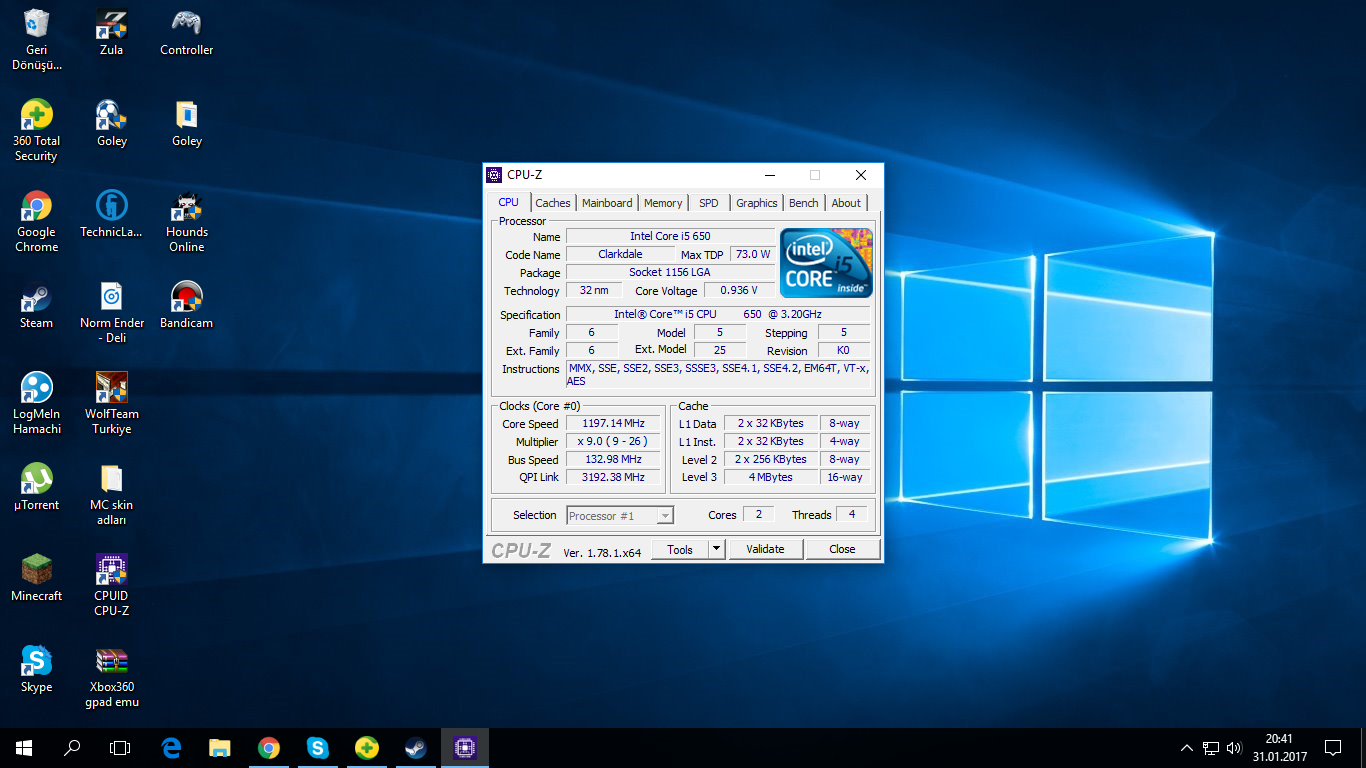
Task: Switch to the Bench tab
Action: (x=804, y=202)
